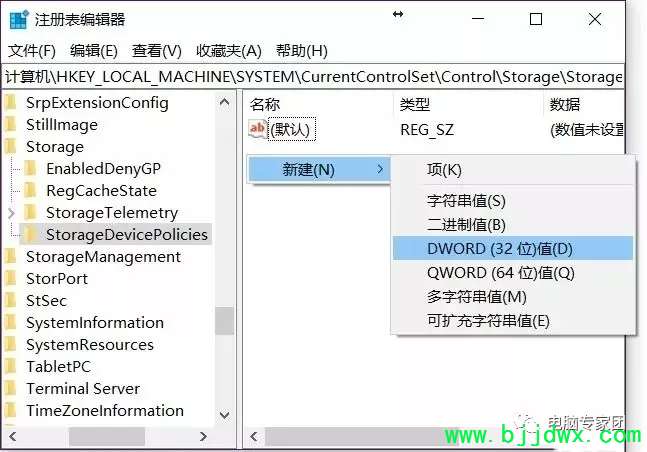Image resolution: width=647 pixels, height=452 pixels.
Task: Click the 'ab' string icon of the (默认) value
Action: click(x=257, y=129)
